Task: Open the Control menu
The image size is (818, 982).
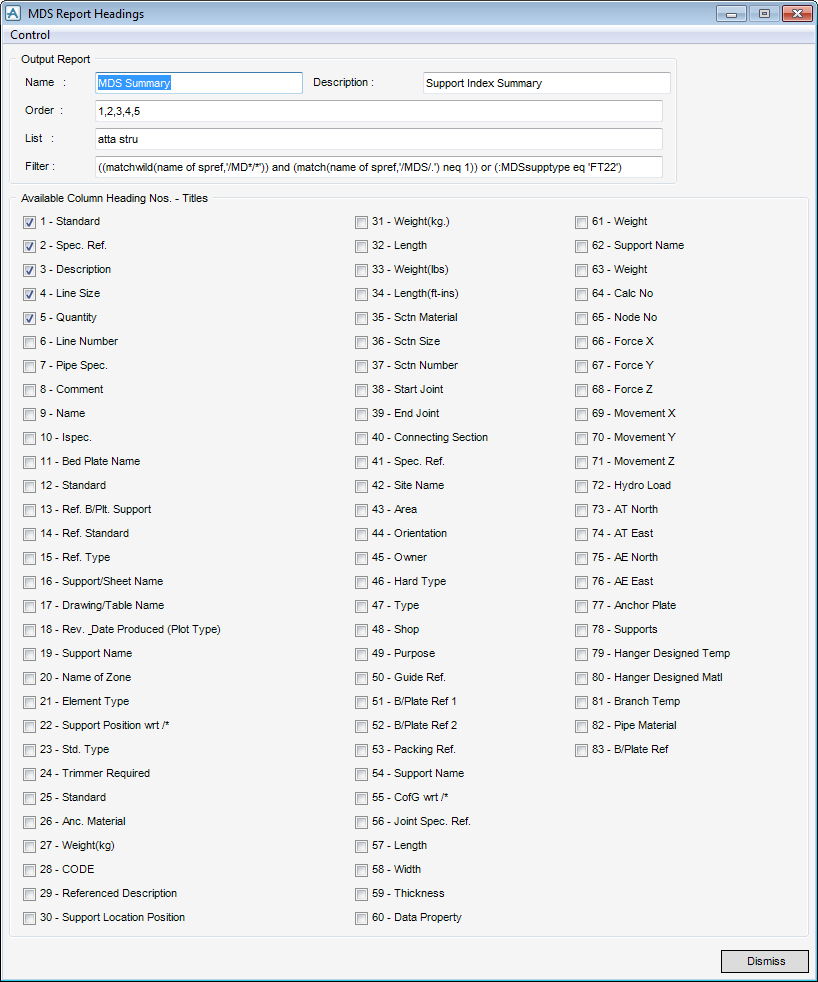Action: point(30,35)
